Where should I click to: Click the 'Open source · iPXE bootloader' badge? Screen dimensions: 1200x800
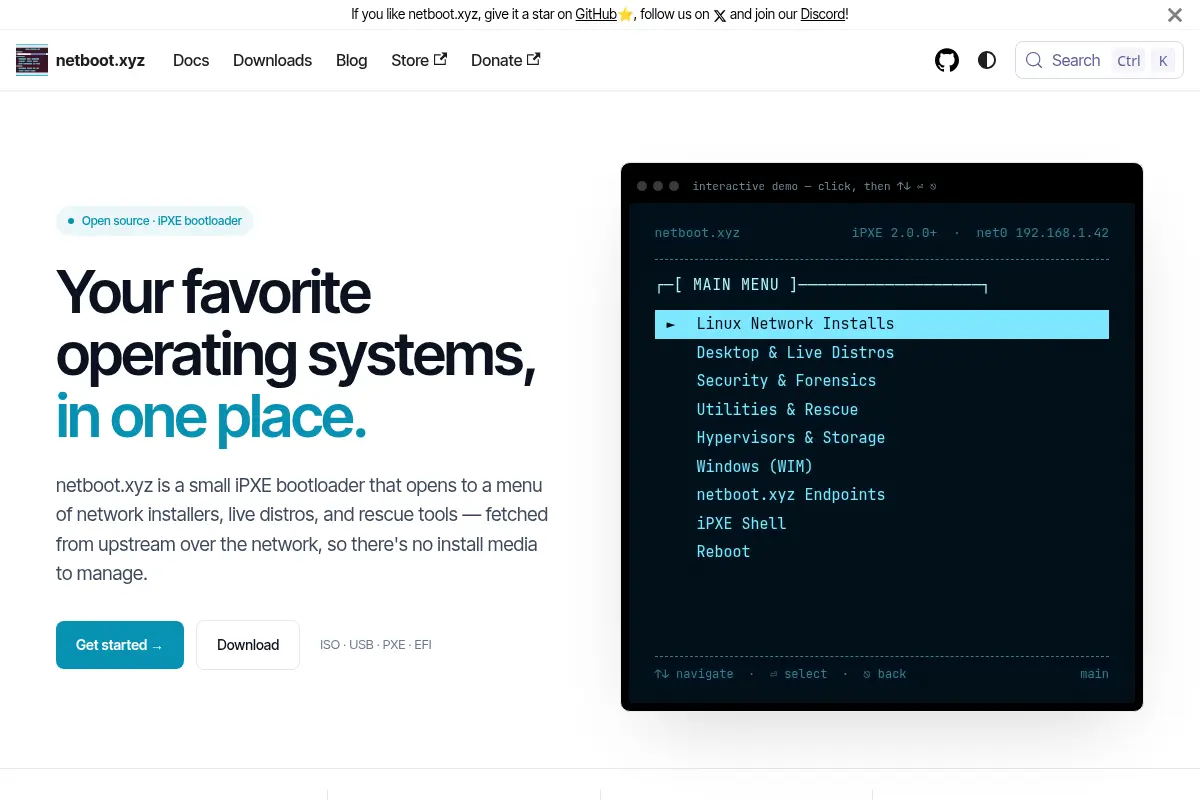point(155,221)
